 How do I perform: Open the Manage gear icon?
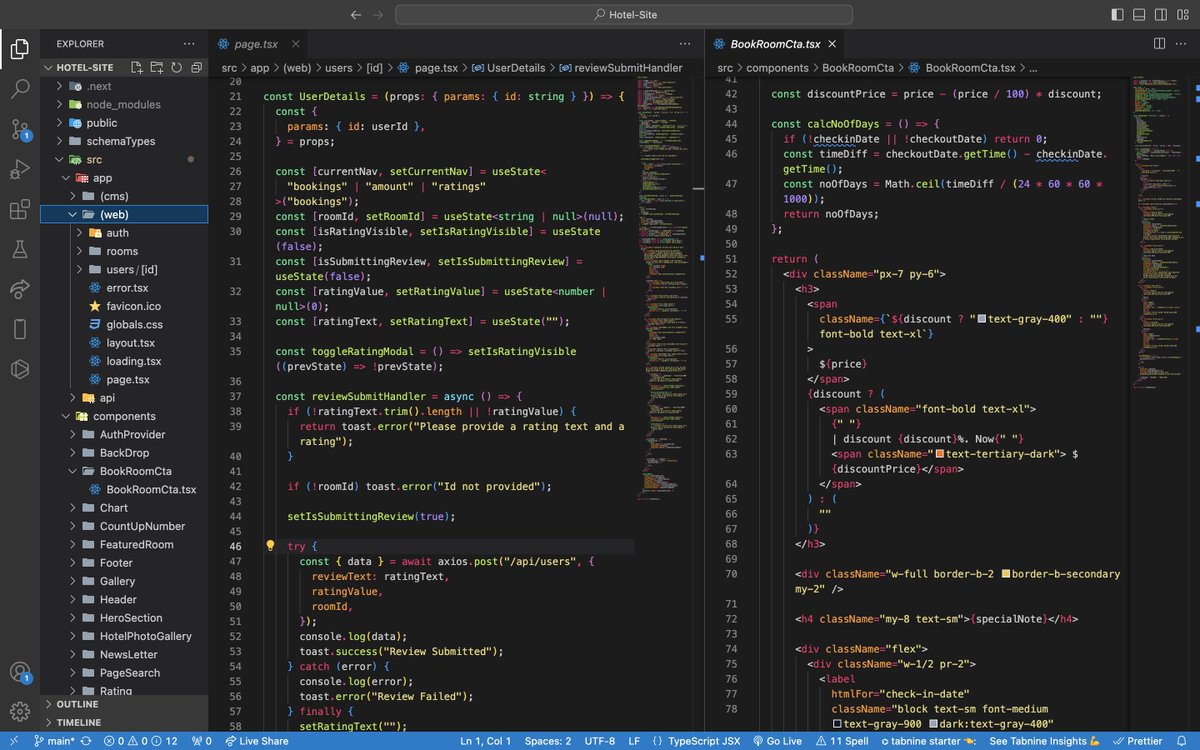click(x=20, y=712)
